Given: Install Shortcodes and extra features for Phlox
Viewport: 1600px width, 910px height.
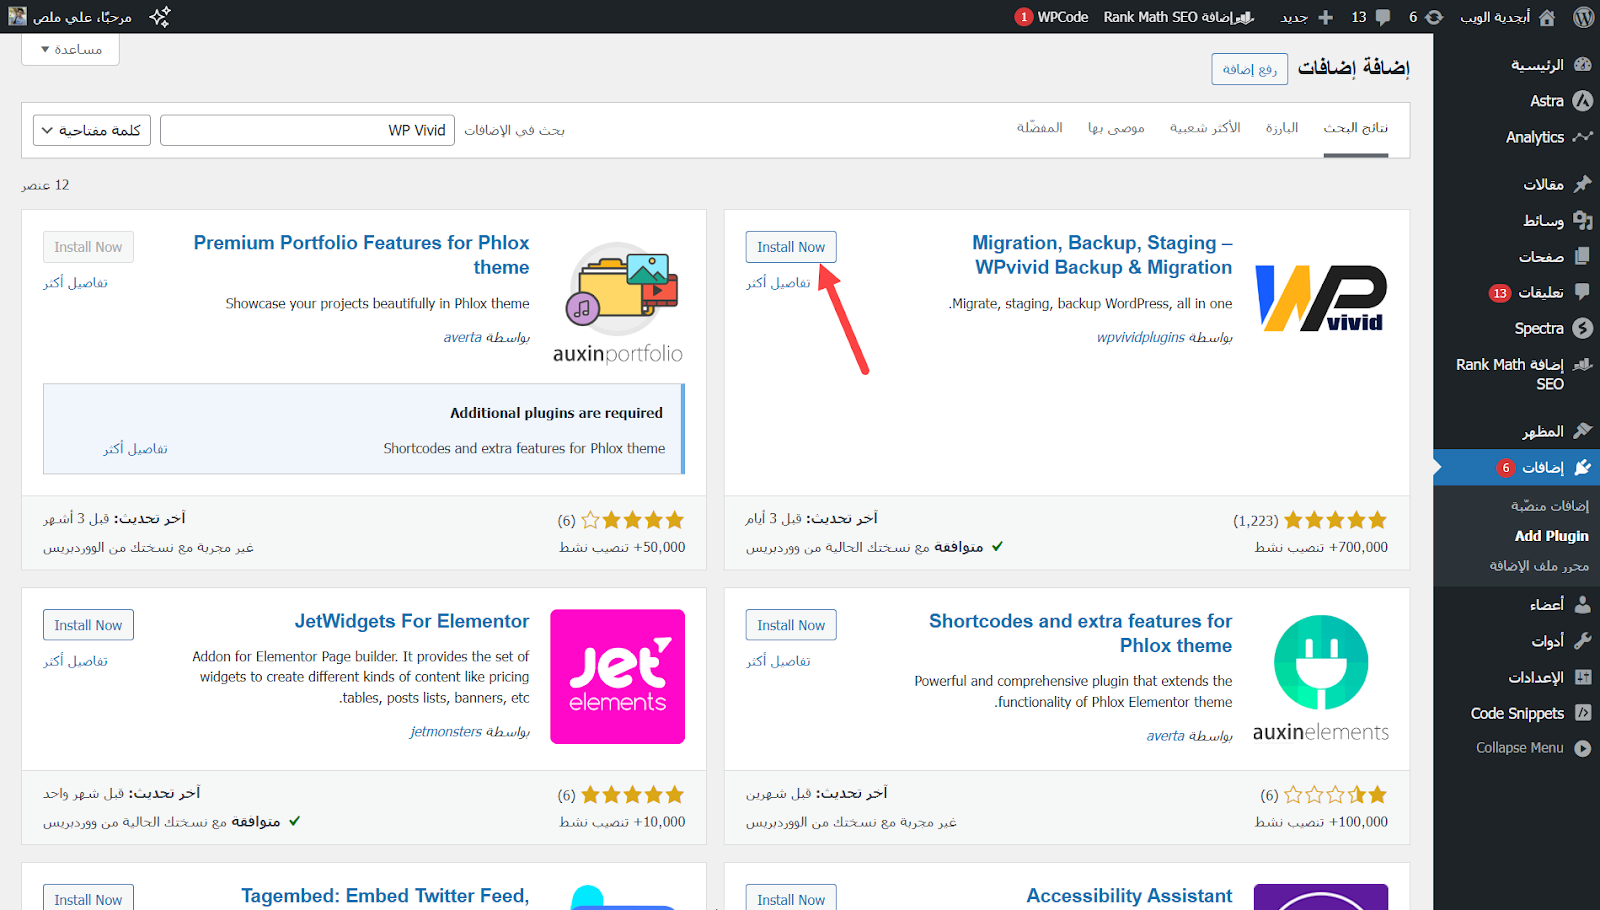Looking at the screenshot, I should coord(791,625).
